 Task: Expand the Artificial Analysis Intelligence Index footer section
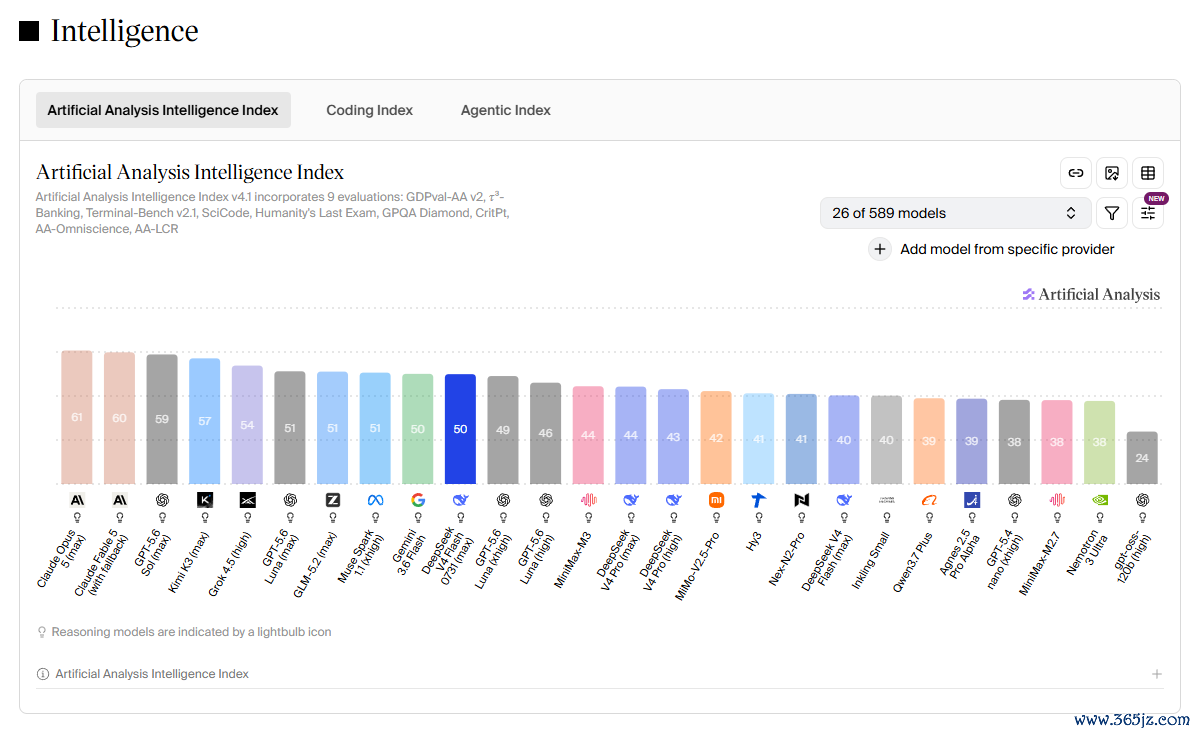pos(1157,674)
